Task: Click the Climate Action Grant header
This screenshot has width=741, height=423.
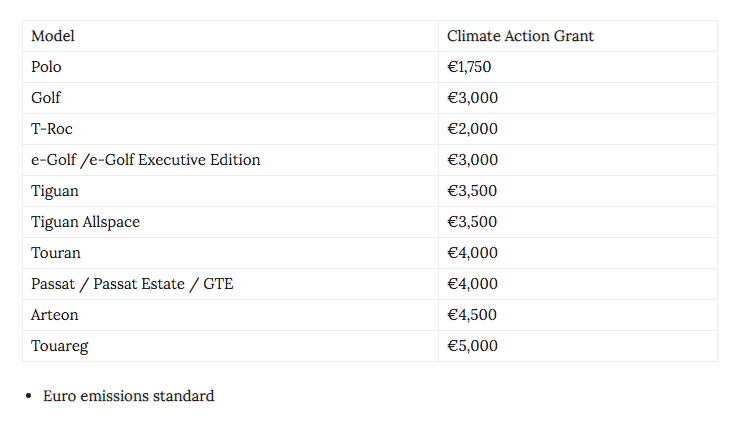Action: coord(520,36)
